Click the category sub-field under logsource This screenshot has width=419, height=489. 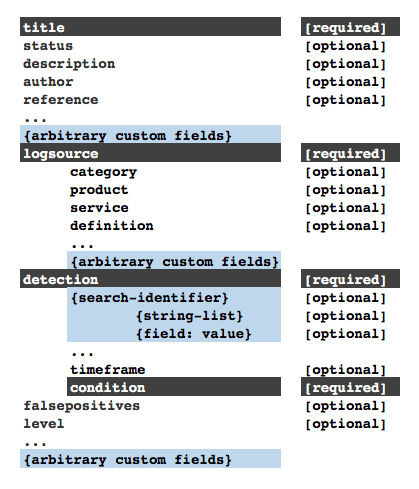click(103, 172)
